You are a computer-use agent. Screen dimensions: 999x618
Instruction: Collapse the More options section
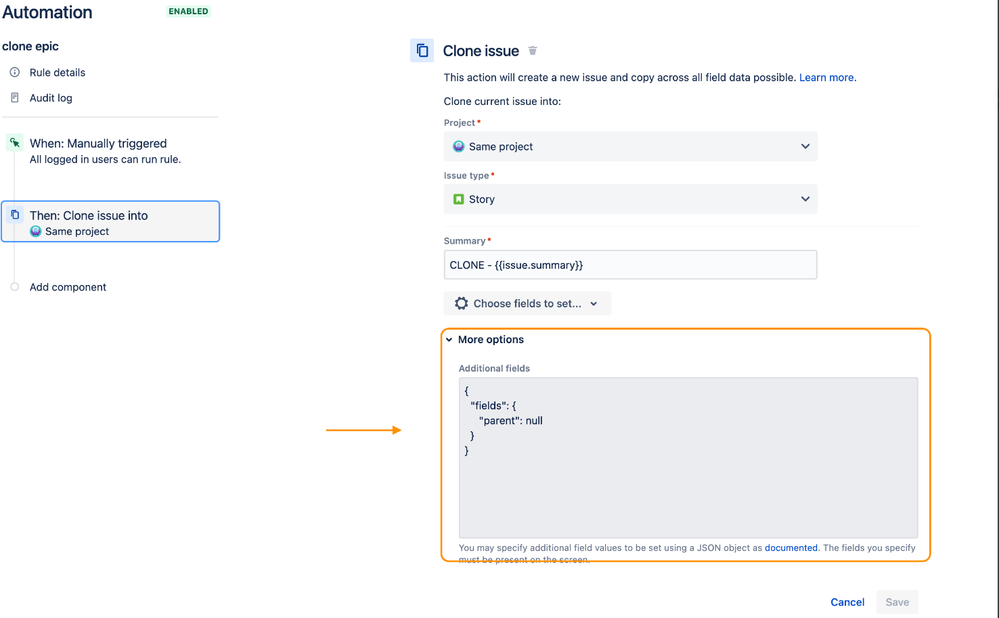(x=485, y=340)
